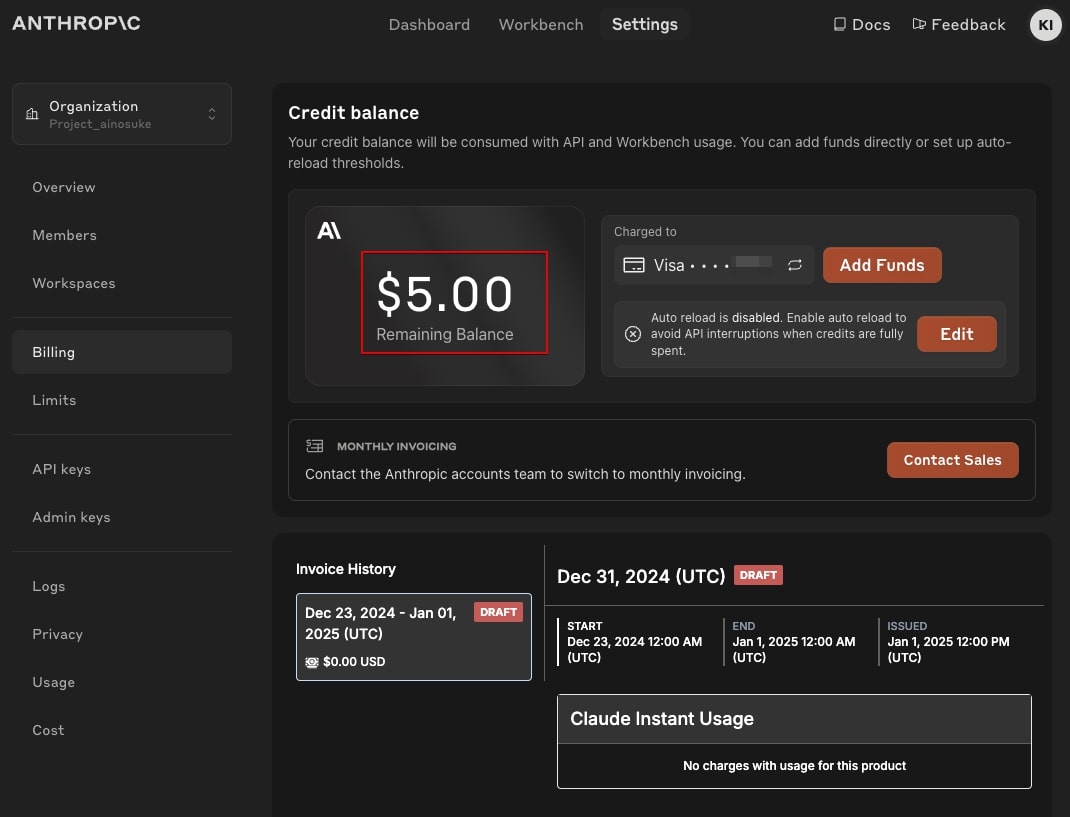Click the $5.00 remaining balance amount
This screenshot has height=817, width=1070.
click(444, 293)
